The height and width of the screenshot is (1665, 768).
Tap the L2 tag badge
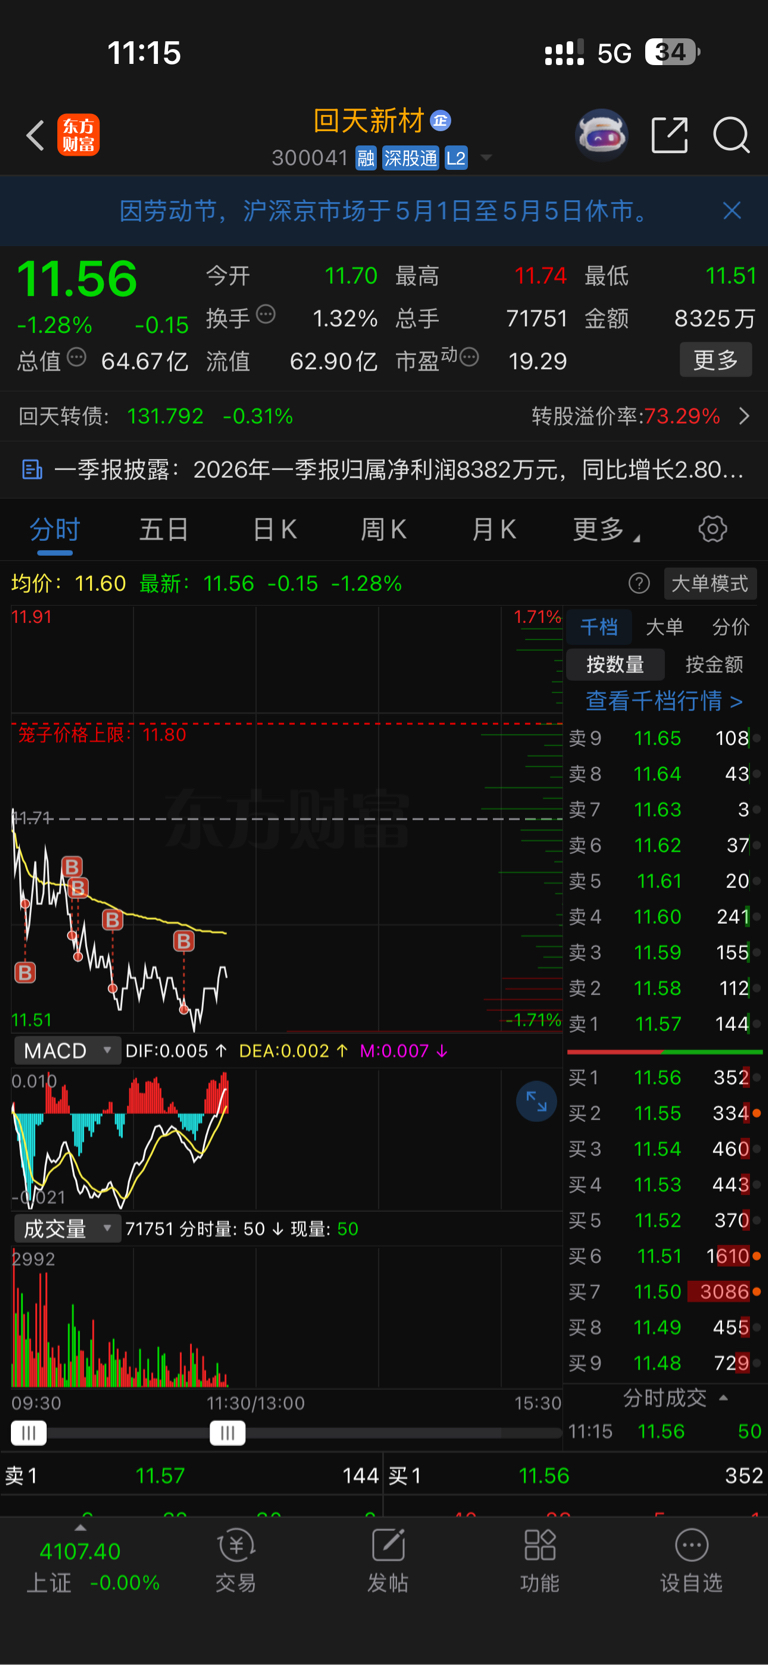point(456,158)
